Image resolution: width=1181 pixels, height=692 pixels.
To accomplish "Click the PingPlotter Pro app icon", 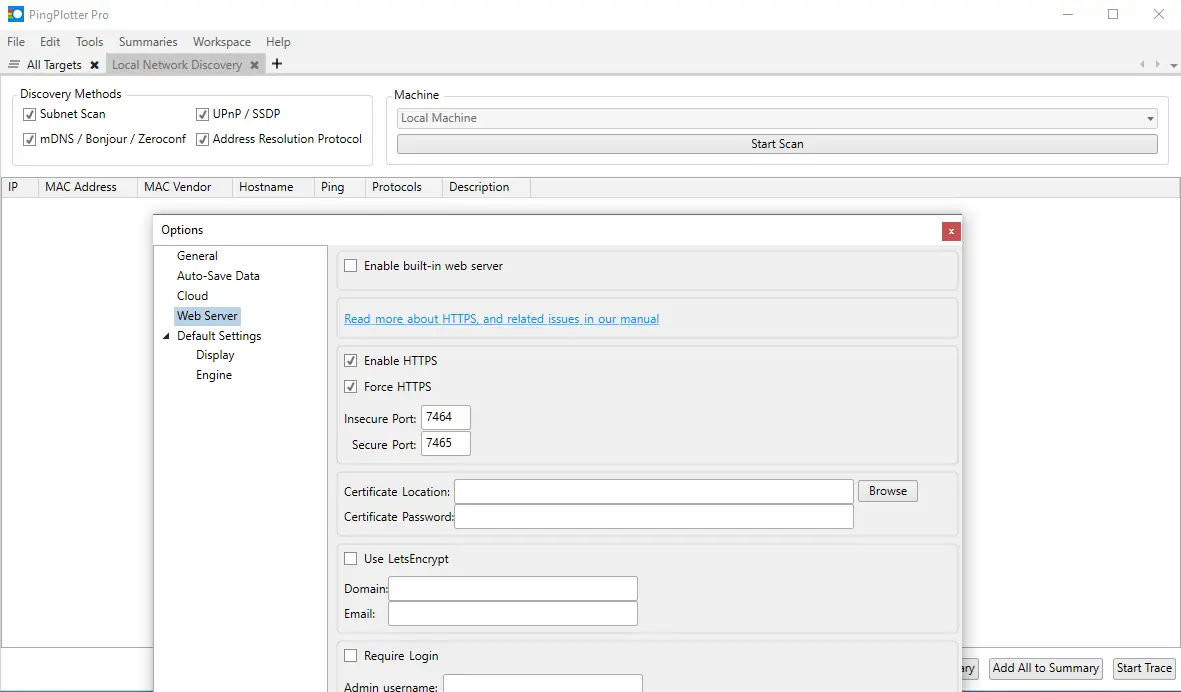I will (16, 15).
